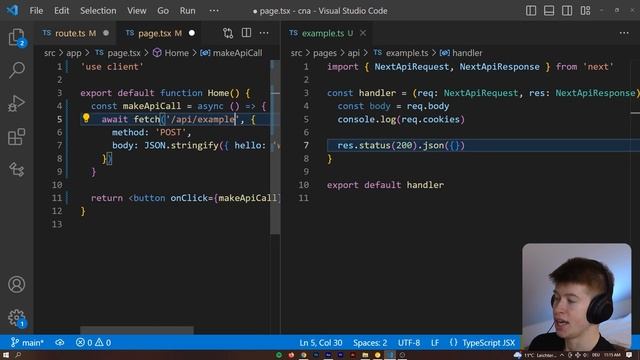Image resolution: width=640 pixels, height=360 pixels.
Task: Open the Accounts menu icon
Action: [16, 284]
